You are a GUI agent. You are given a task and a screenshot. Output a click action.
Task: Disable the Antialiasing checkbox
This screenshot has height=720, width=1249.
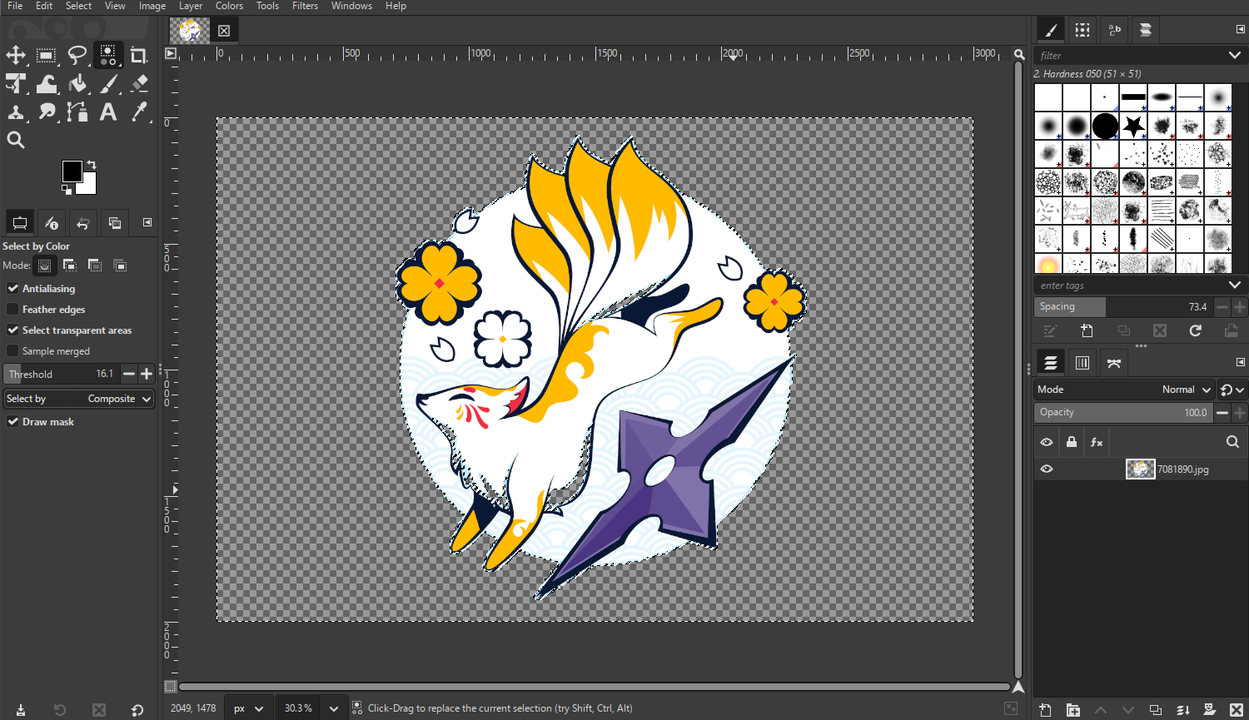tap(13, 288)
